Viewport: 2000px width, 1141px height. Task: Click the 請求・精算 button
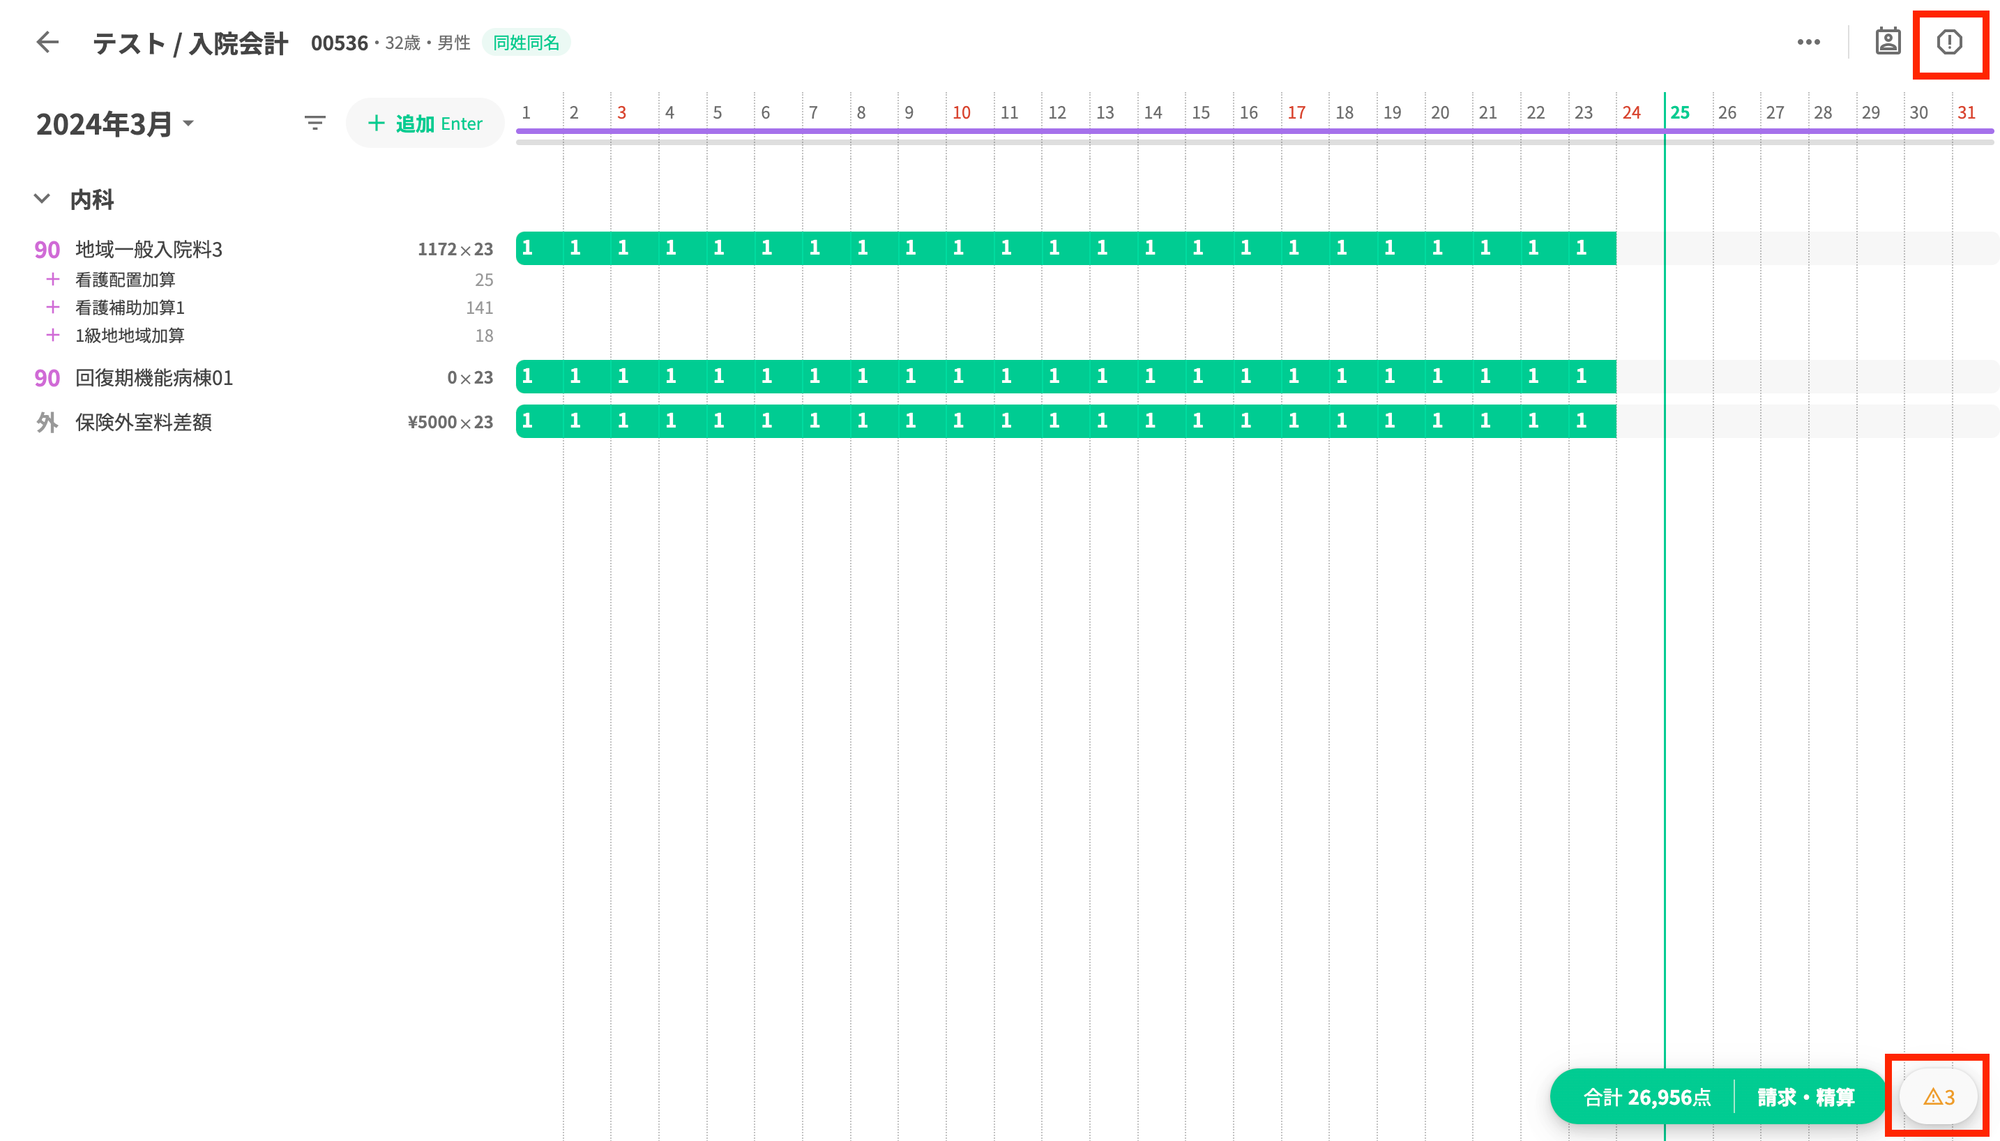click(1806, 1097)
